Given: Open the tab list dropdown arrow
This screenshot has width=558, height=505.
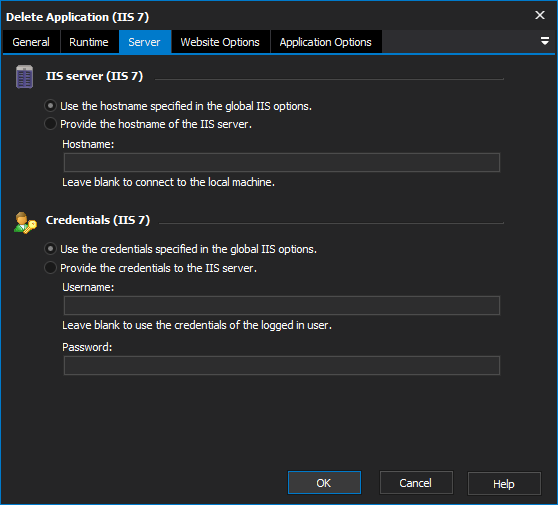Looking at the screenshot, I should [x=544, y=41].
